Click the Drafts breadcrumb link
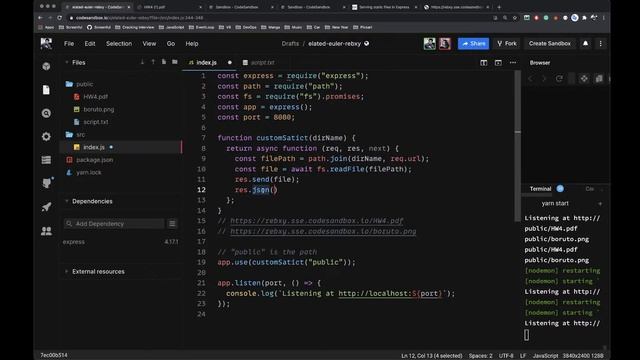This screenshot has height=360, width=640. [290, 43]
